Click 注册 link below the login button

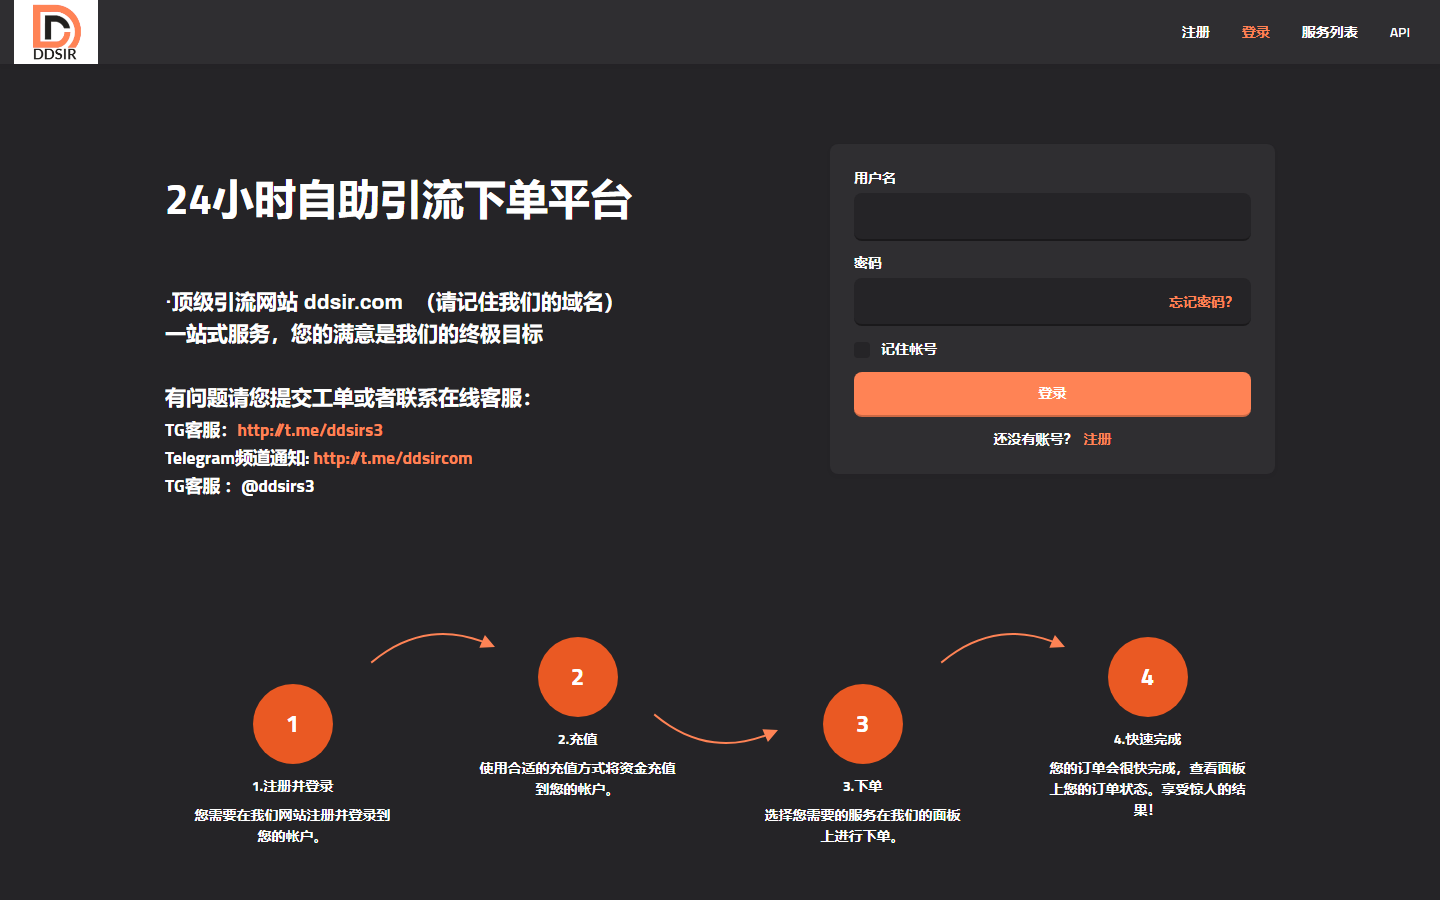coord(1097,439)
